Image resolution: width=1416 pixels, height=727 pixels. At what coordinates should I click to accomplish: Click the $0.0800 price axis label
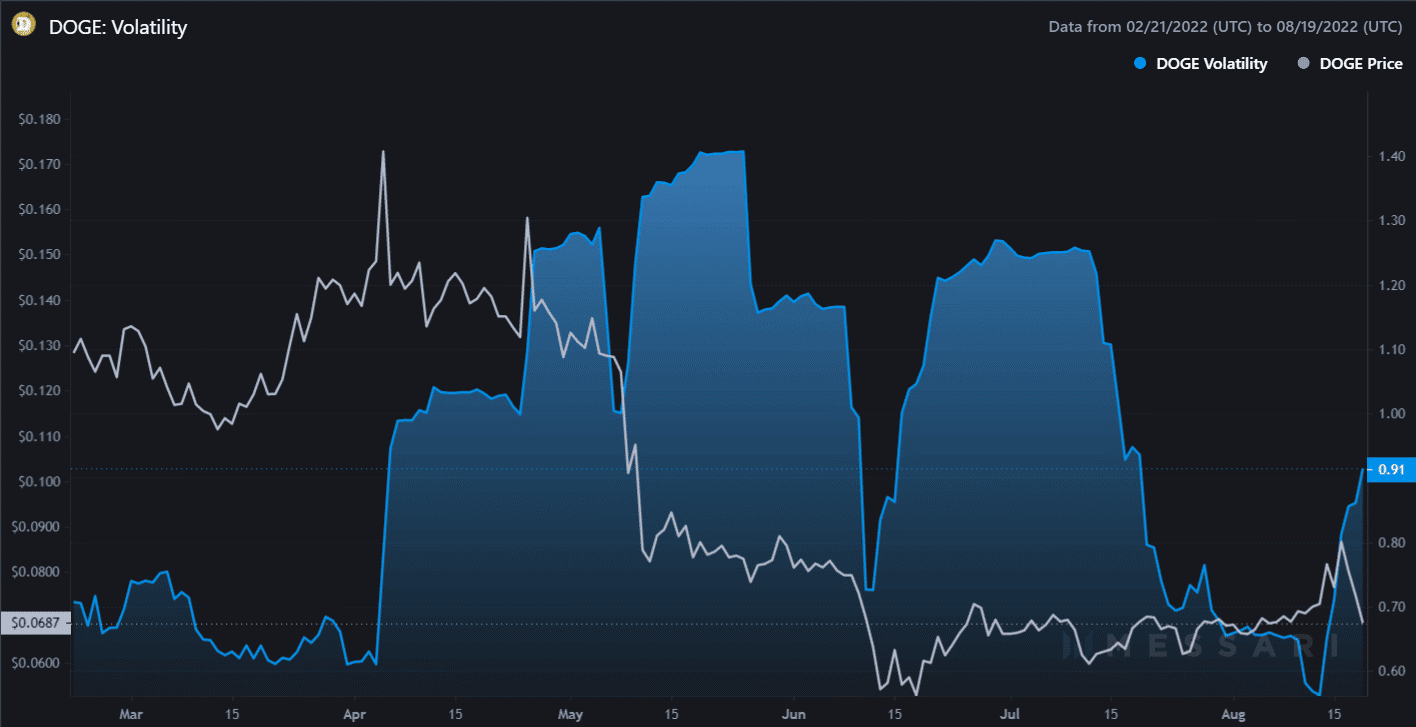[x=36, y=572]
